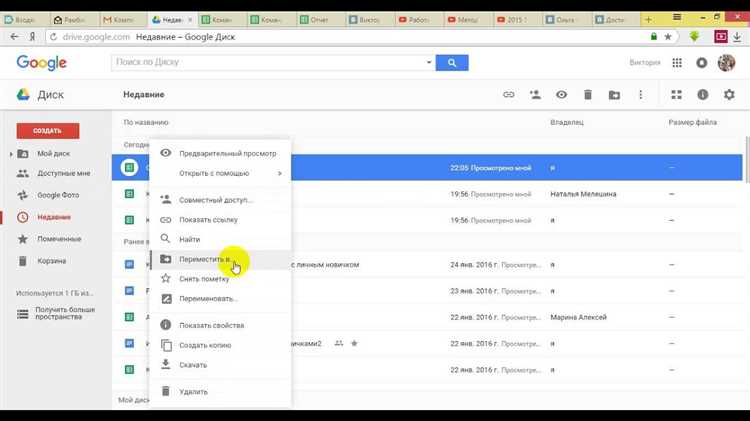The height and width of the screenshot is (421, 750).
Task: Click the eye preview icon in toolbar
Action: (x=562, y=95)
